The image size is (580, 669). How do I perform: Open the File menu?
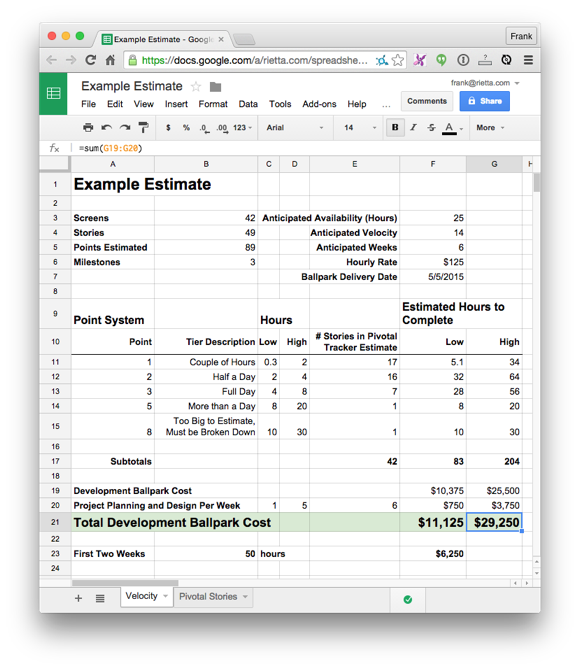(88, 104)
